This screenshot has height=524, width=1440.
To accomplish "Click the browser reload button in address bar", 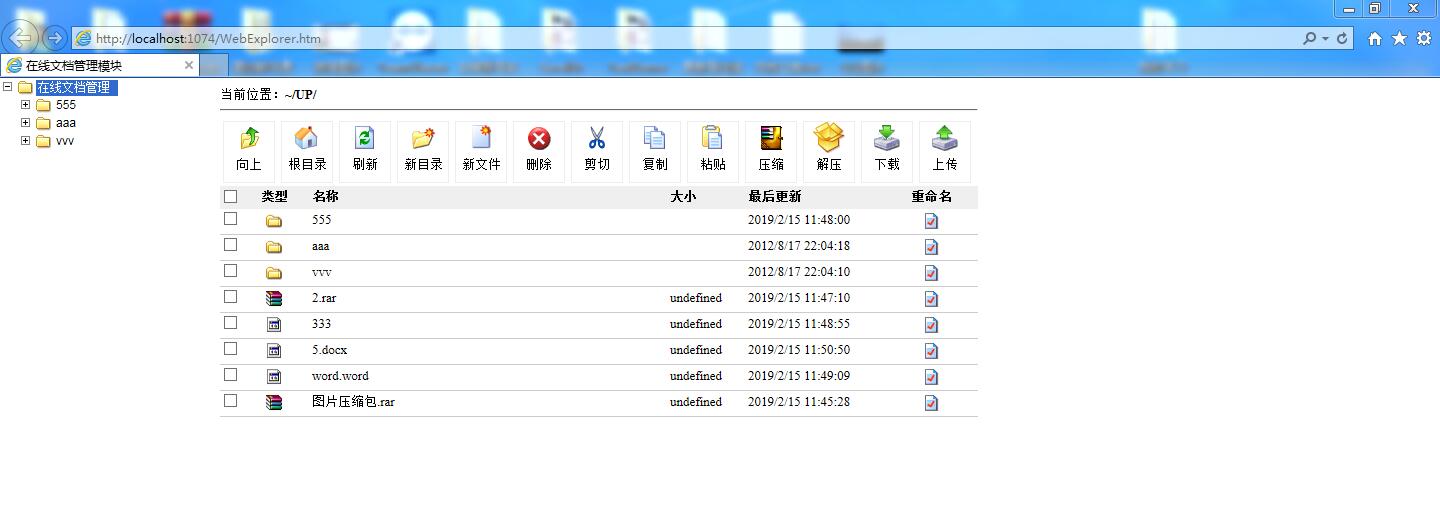I will tap(1342, 38).
